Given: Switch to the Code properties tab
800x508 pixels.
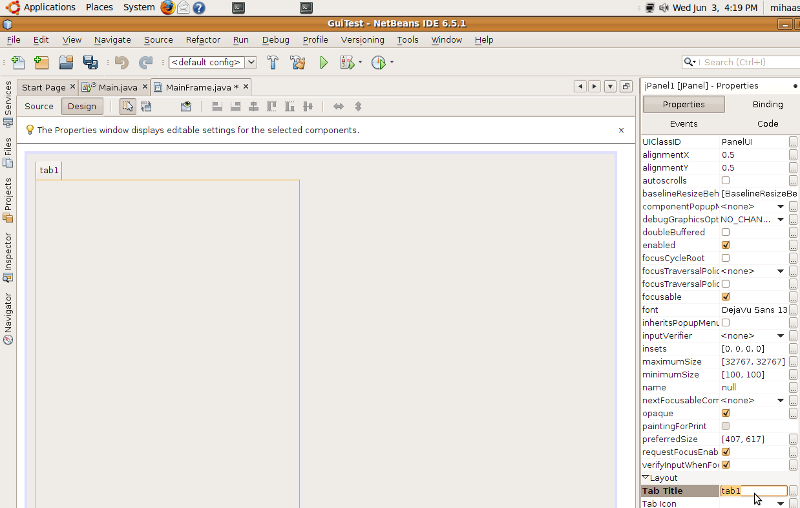Looking at the screenshot, I should (767, 124).
